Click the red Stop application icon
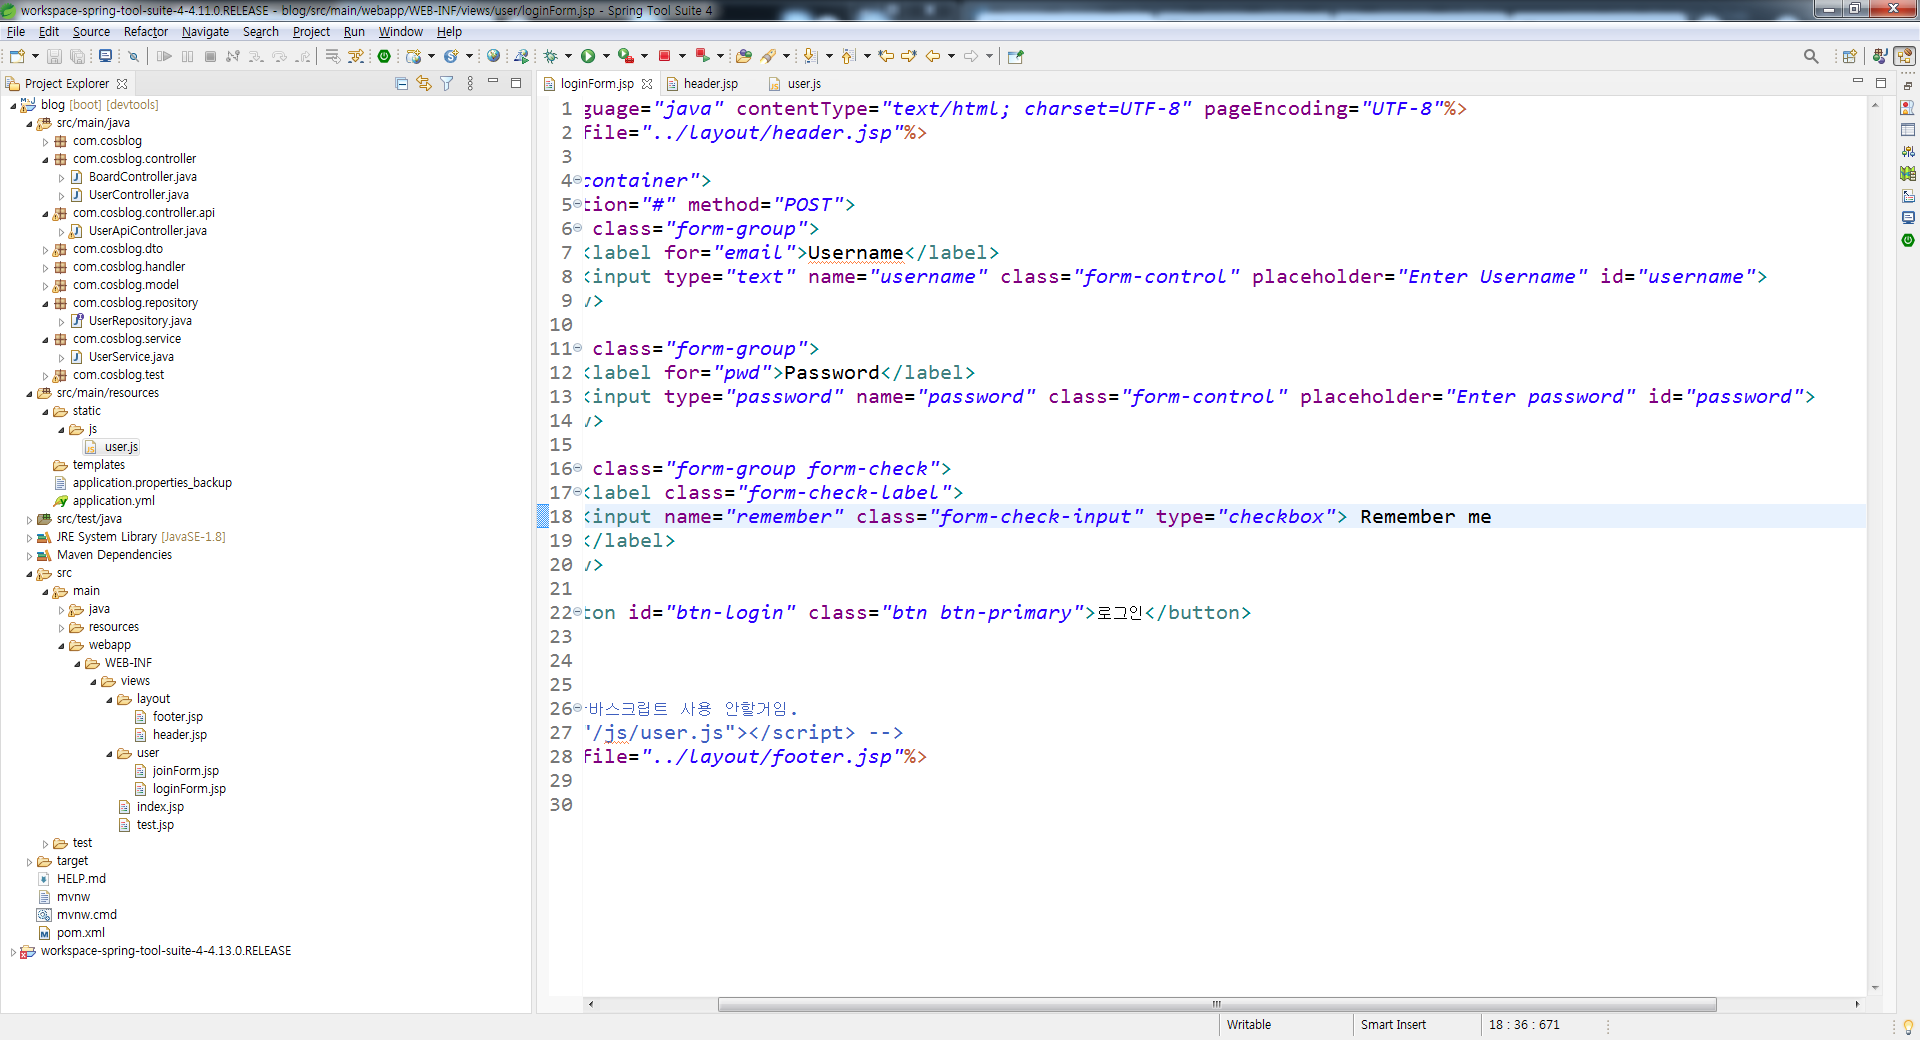The width and height of the screenshot is (1920, 1040). [x=664, y=56]
